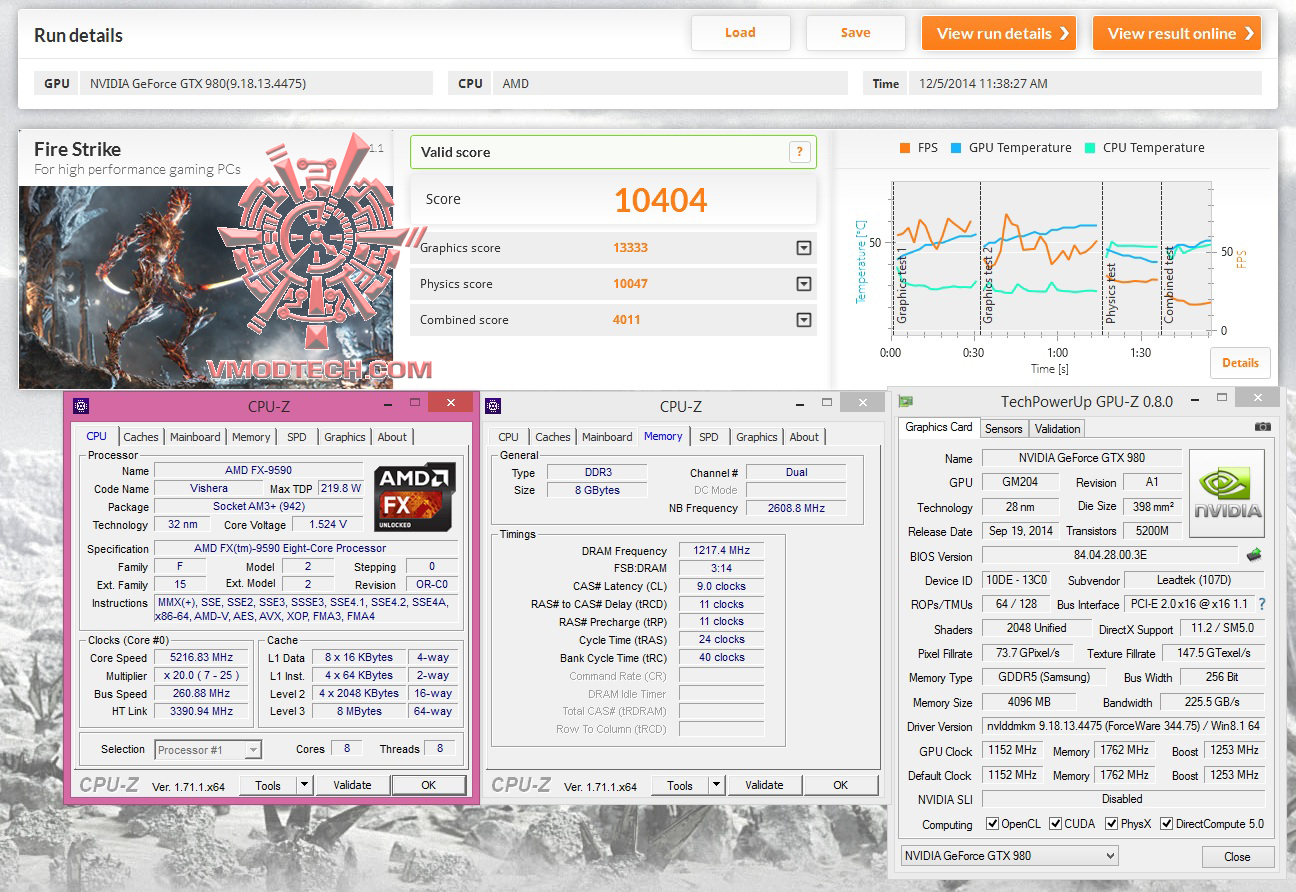Click Tools button in pink CPU-Z window
The image size is (1296, 892).
click(x=268, y=785)
